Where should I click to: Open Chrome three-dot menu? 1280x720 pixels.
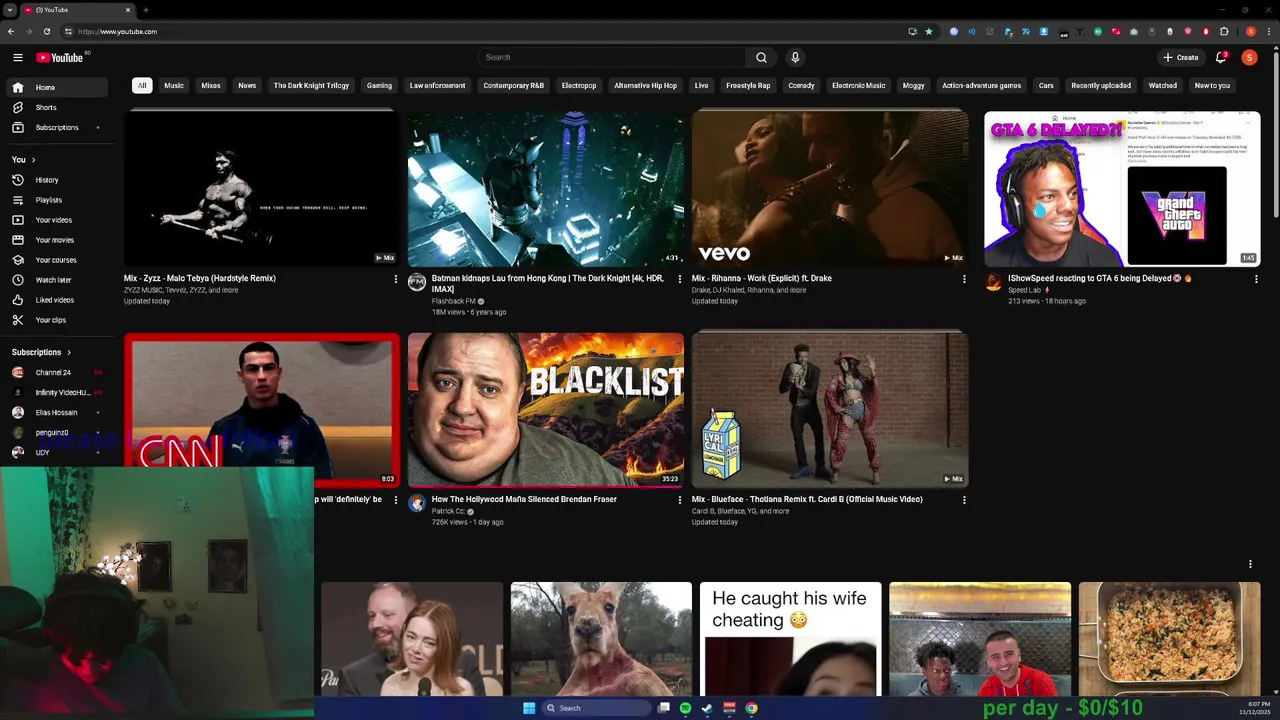pyautogui.click(x=1268, y=31)
